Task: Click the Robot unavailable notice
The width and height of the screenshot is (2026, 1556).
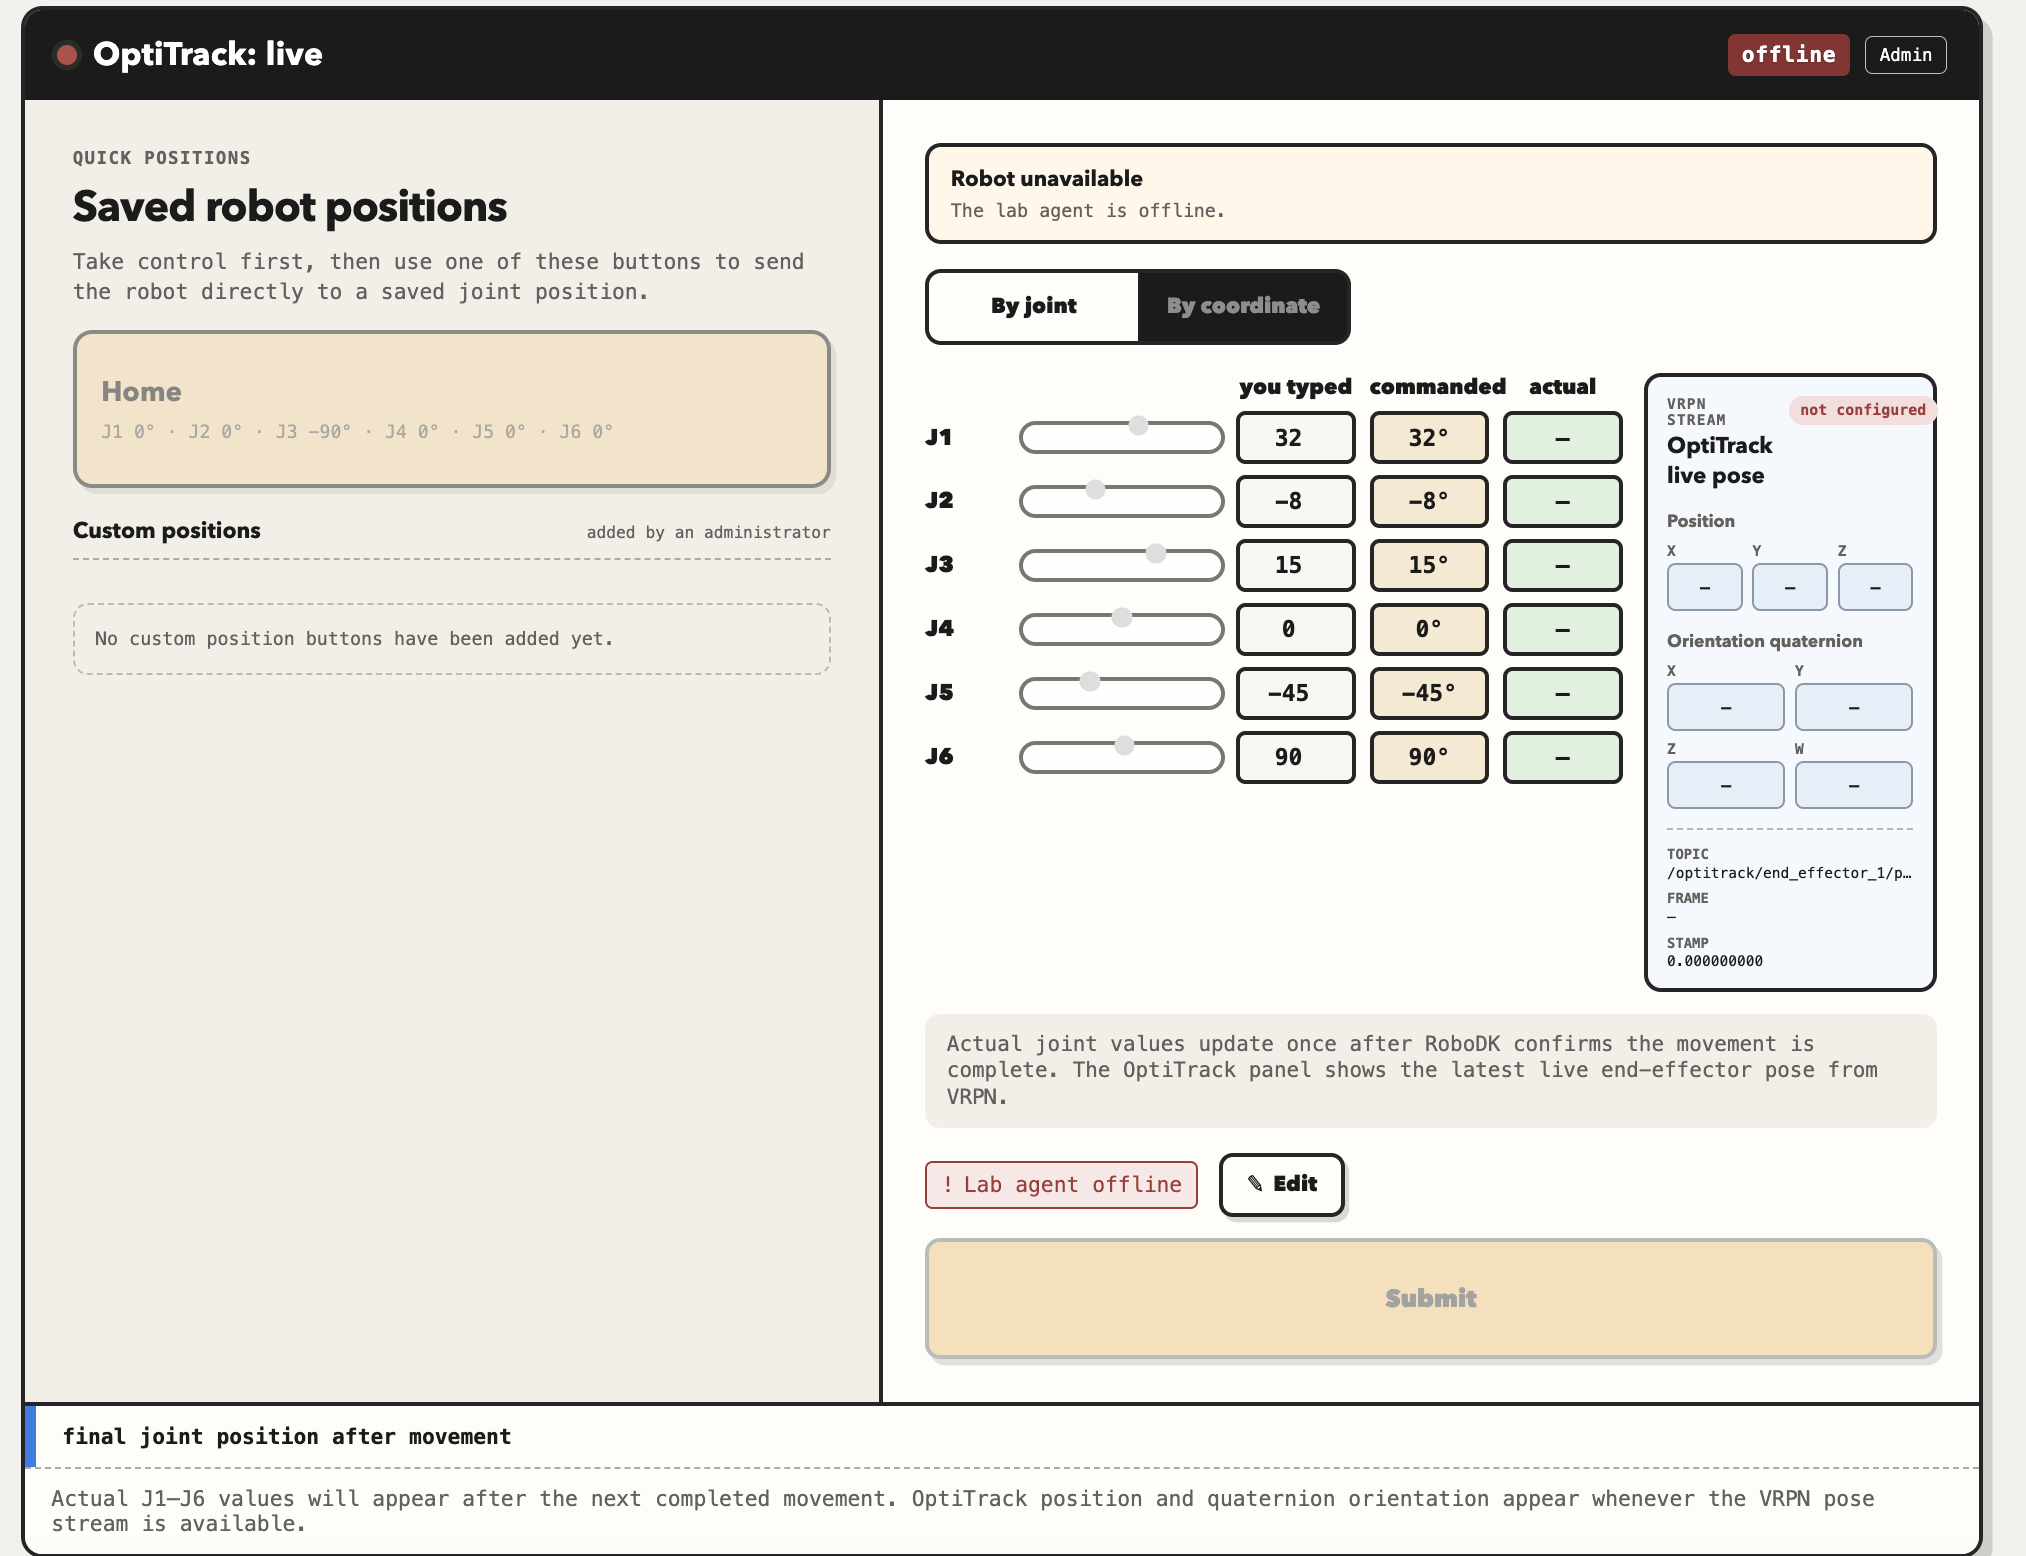Action: 1431,194
